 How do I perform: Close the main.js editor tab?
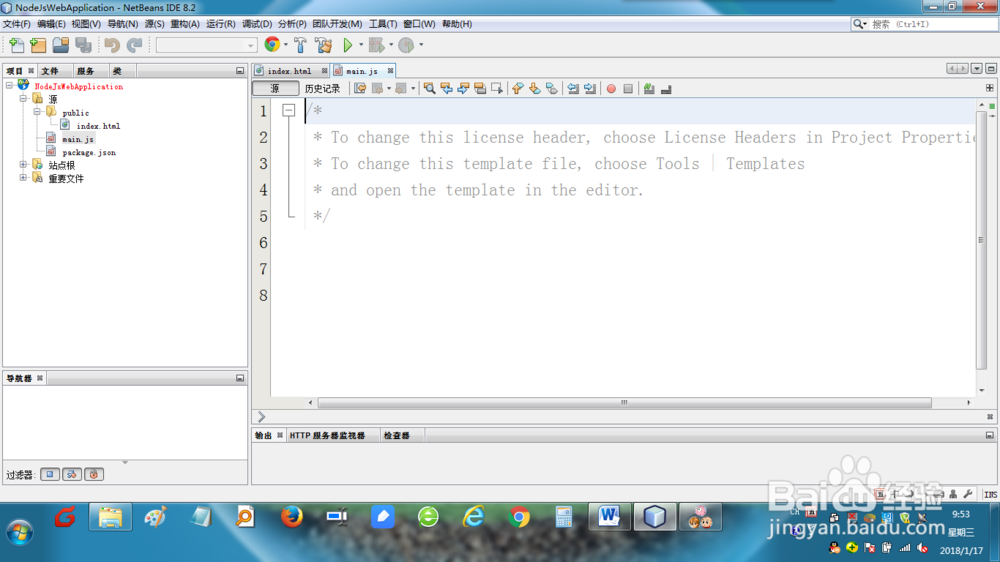[390, 71]
